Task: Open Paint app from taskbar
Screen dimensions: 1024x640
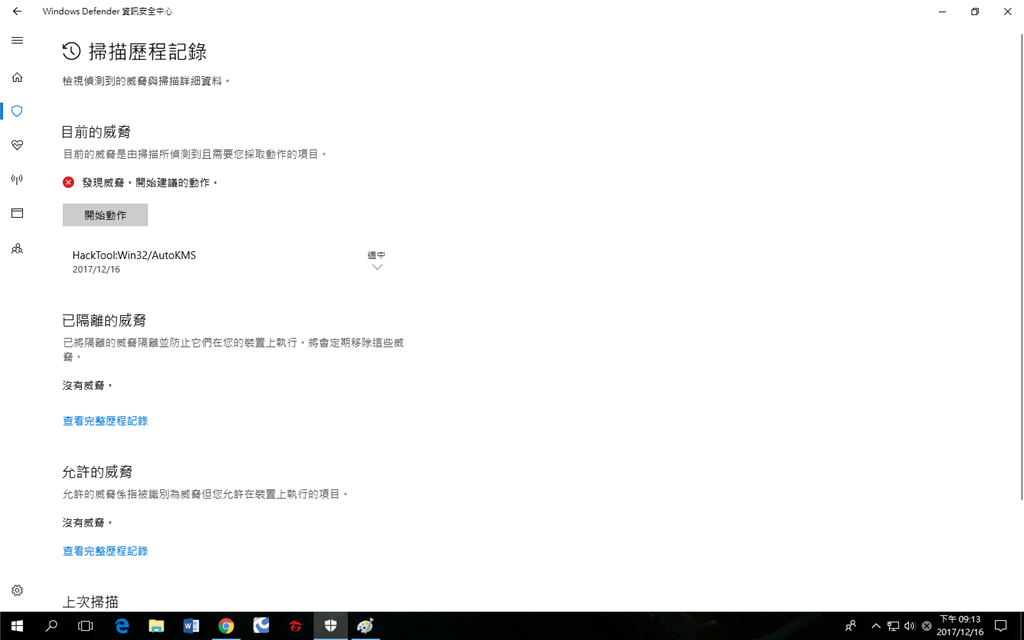Action: point(366,626)
